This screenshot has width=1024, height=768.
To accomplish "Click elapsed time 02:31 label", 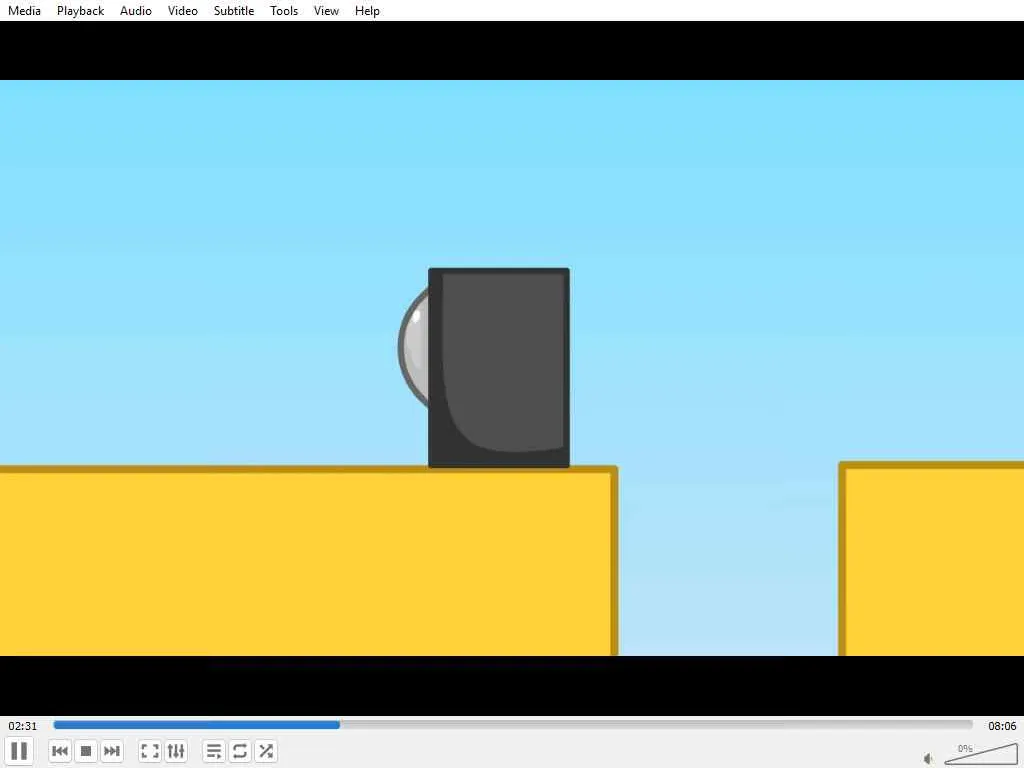I will coord(23,726).
